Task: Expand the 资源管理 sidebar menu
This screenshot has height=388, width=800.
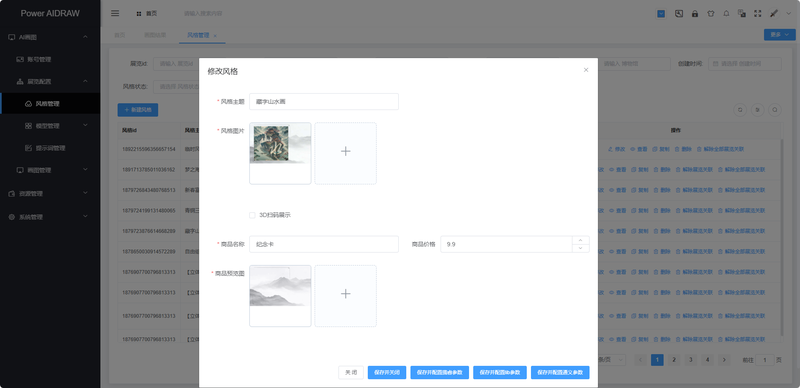Action: pos(50,193)
